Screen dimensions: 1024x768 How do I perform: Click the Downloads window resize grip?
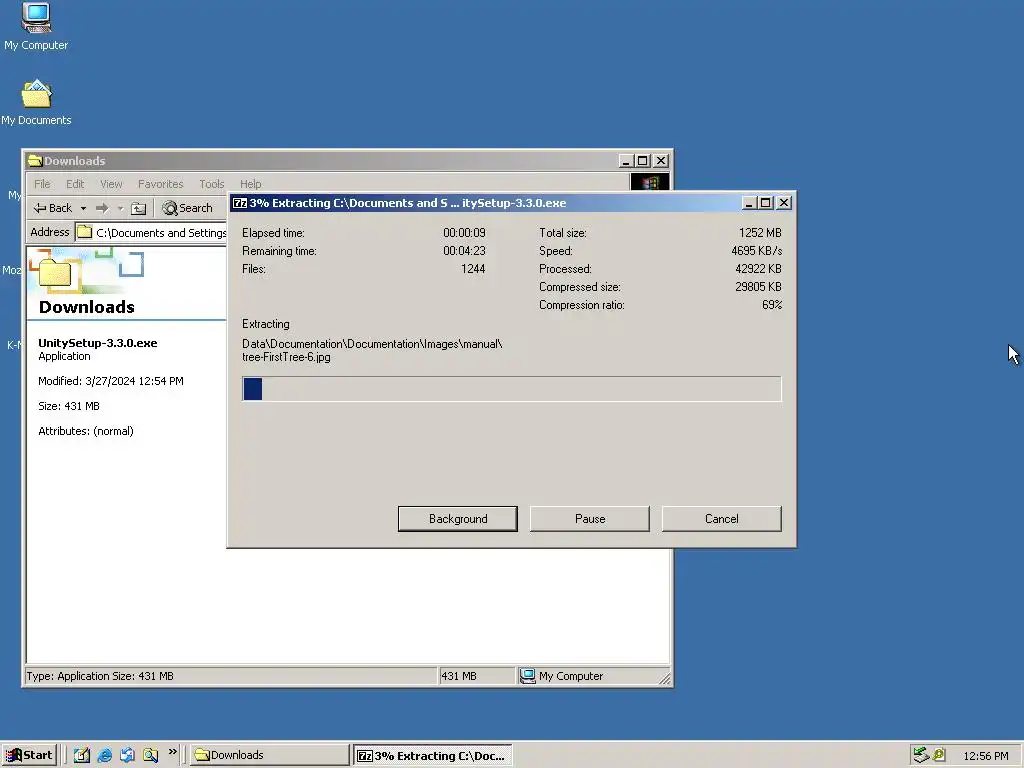pyautogui.click(x=665, y=679)
